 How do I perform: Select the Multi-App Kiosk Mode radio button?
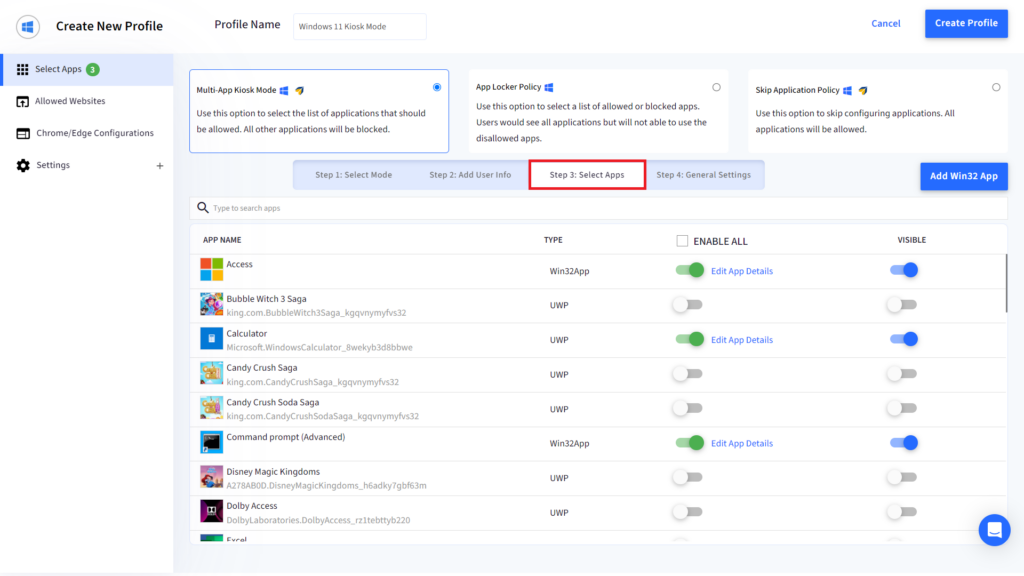[x=437, y=87]
